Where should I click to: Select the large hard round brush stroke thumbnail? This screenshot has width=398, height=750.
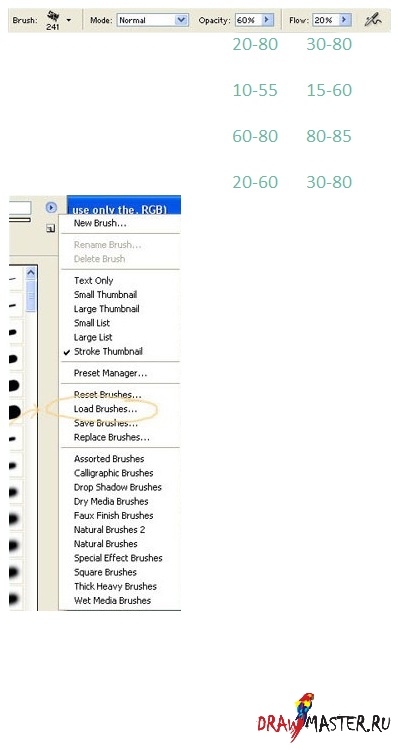coord(15,410)
